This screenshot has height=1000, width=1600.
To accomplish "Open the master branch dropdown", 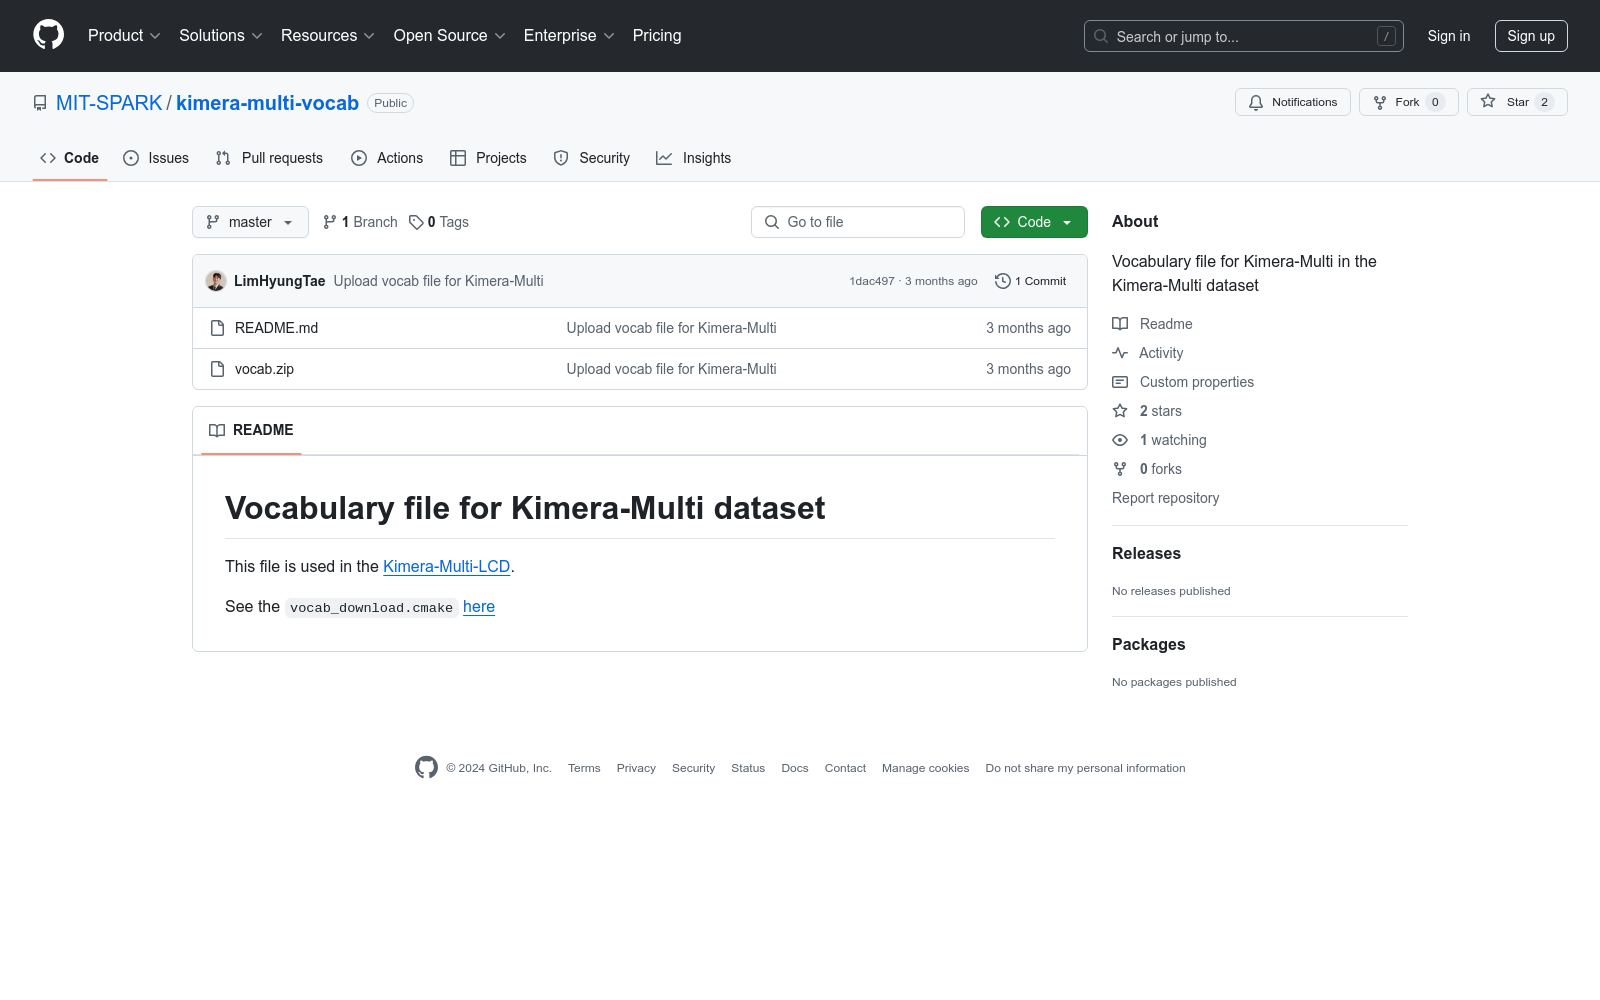I will pos(250,222).
